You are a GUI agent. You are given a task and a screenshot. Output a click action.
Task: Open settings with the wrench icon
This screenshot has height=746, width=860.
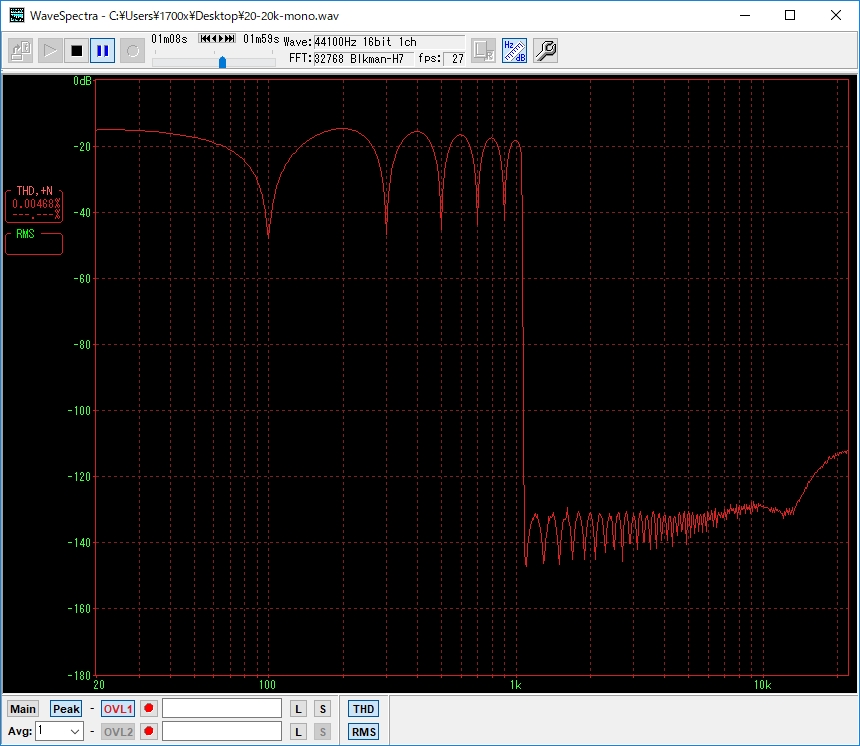(x=545, y=50)
